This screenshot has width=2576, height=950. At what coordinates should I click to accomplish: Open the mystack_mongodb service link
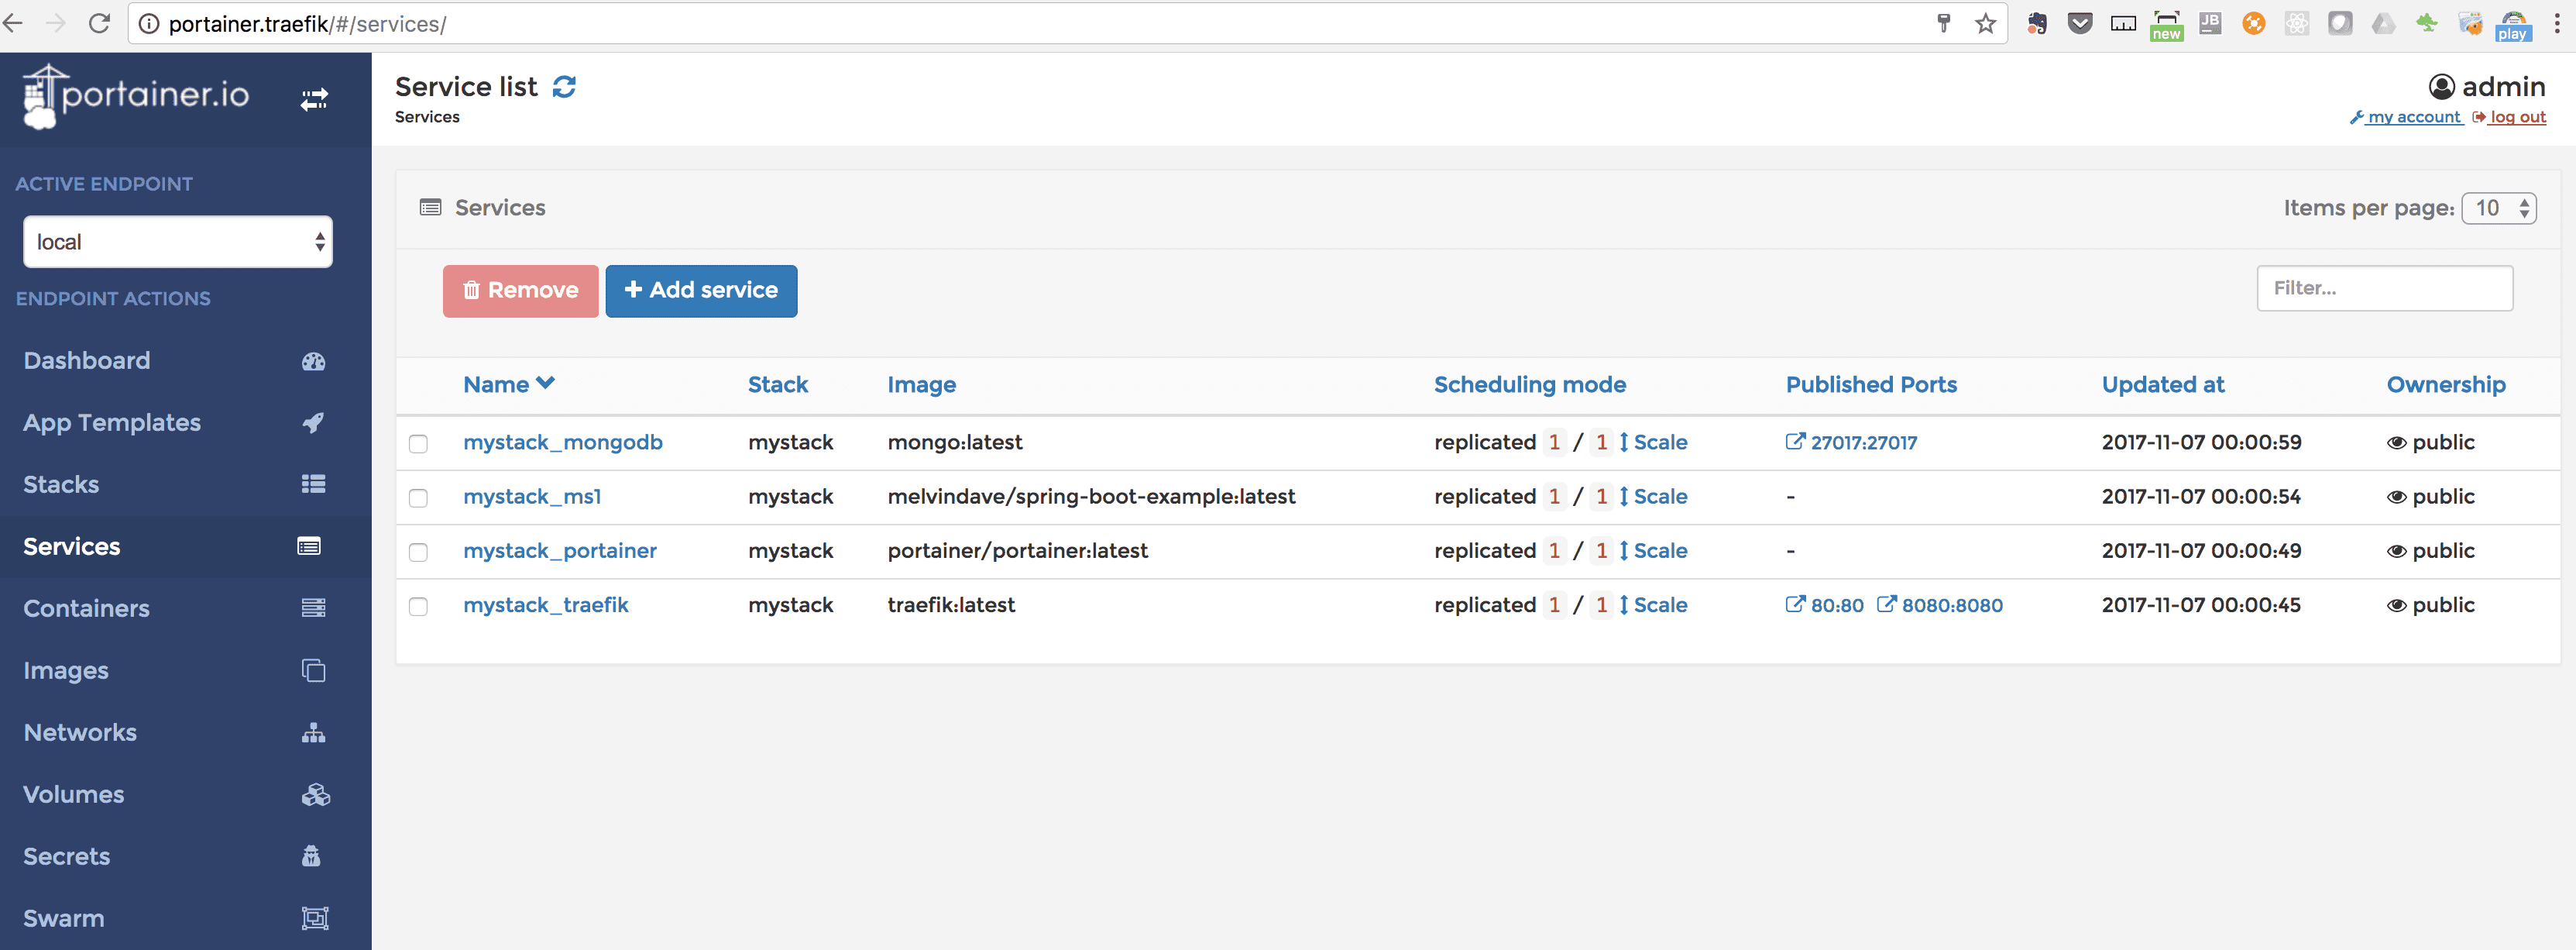[x=562, y=442]
